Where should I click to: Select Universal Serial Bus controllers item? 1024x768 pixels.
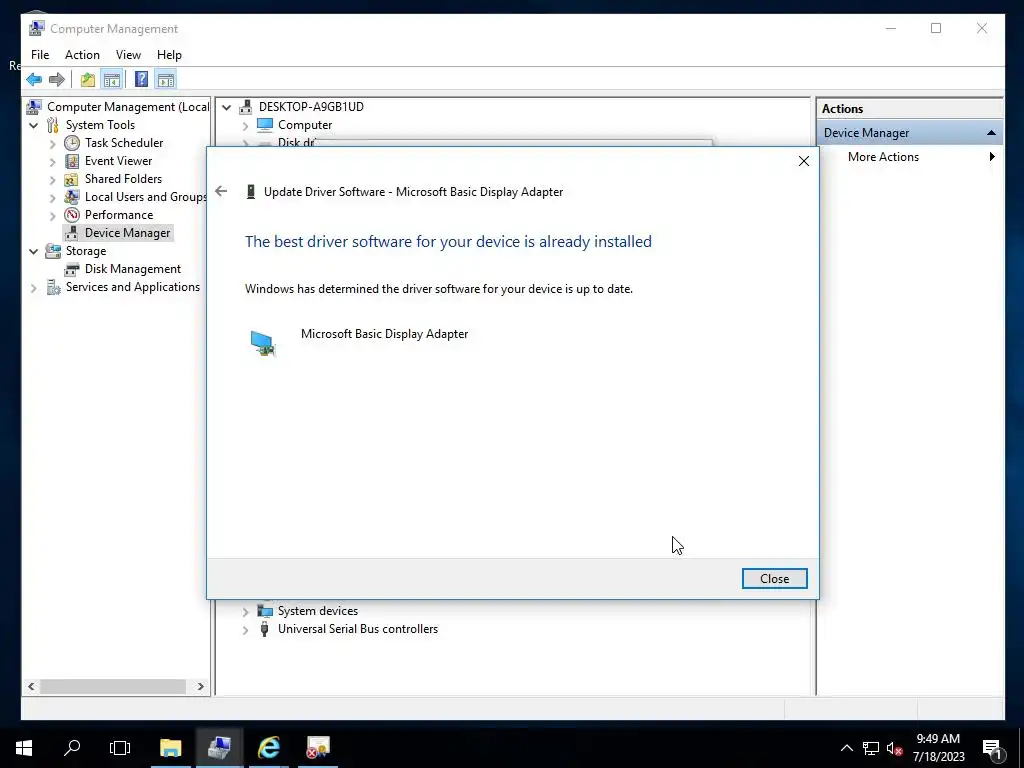358,629
